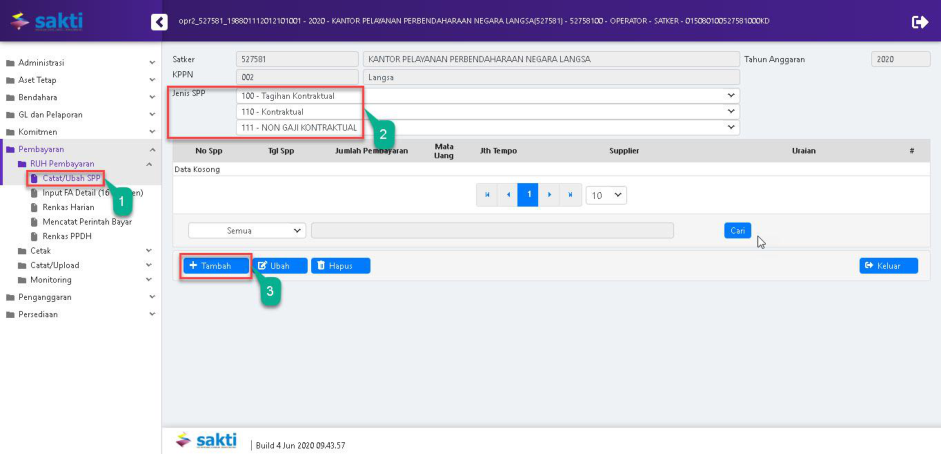Open the Jenis SPP 100 - Tagihan Kontraktual dropdown
This screenshot has width=941, height=454.
pos(487,96)
